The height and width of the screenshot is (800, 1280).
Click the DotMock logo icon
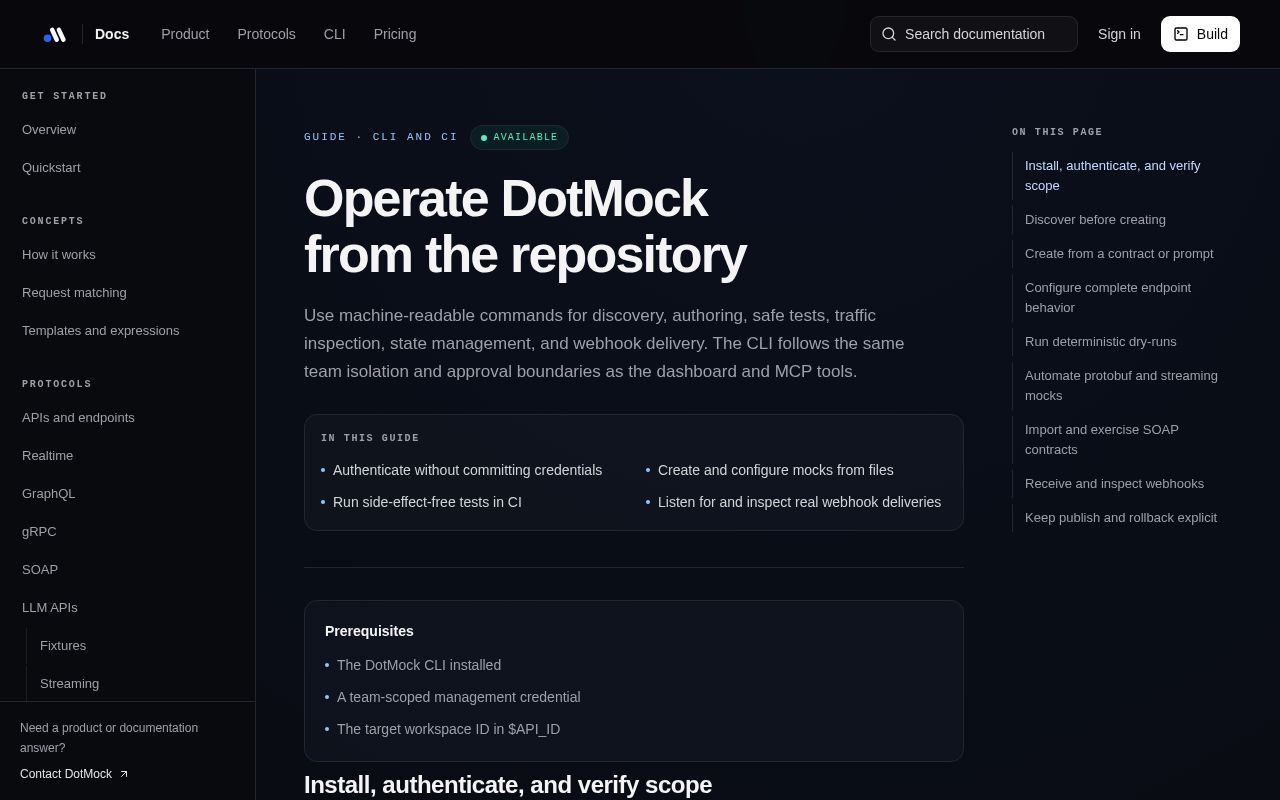coord(55,34)
